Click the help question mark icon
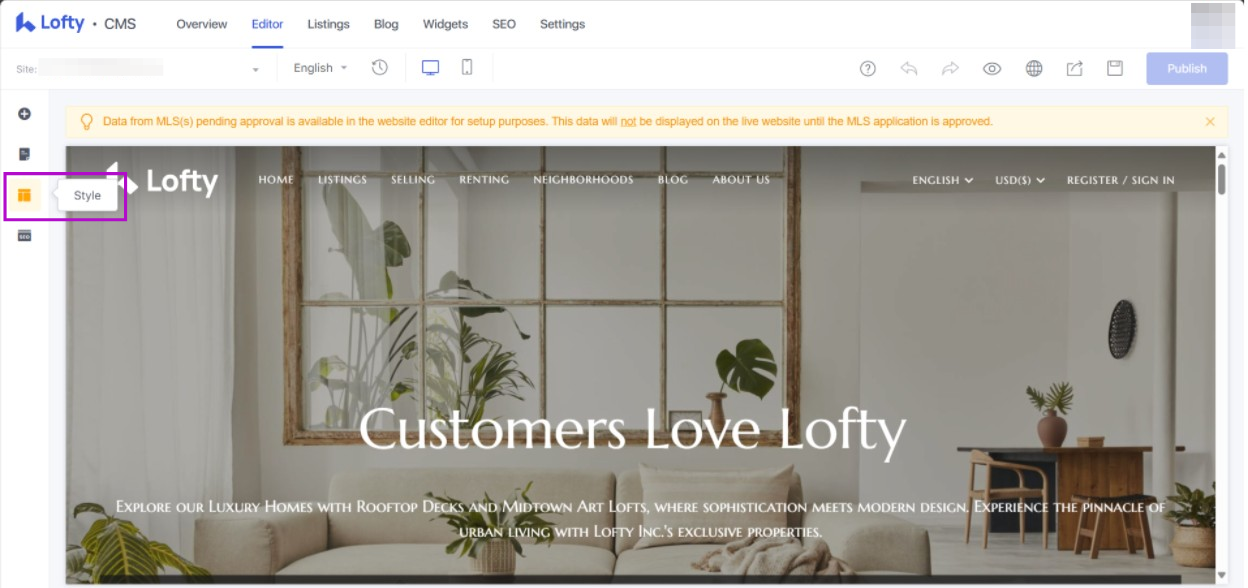 [x=868, y=69]
